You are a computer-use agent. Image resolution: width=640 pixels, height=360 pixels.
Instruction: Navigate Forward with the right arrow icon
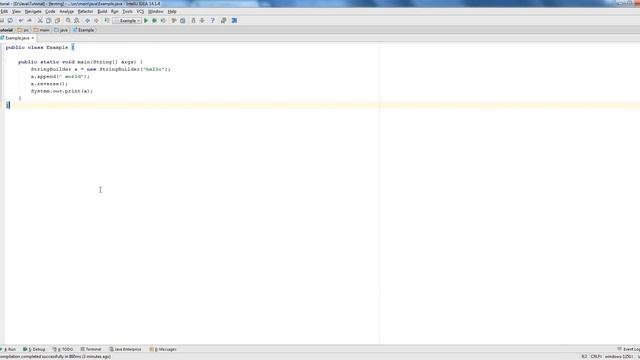pyautogui.click(x=96, y=20)
